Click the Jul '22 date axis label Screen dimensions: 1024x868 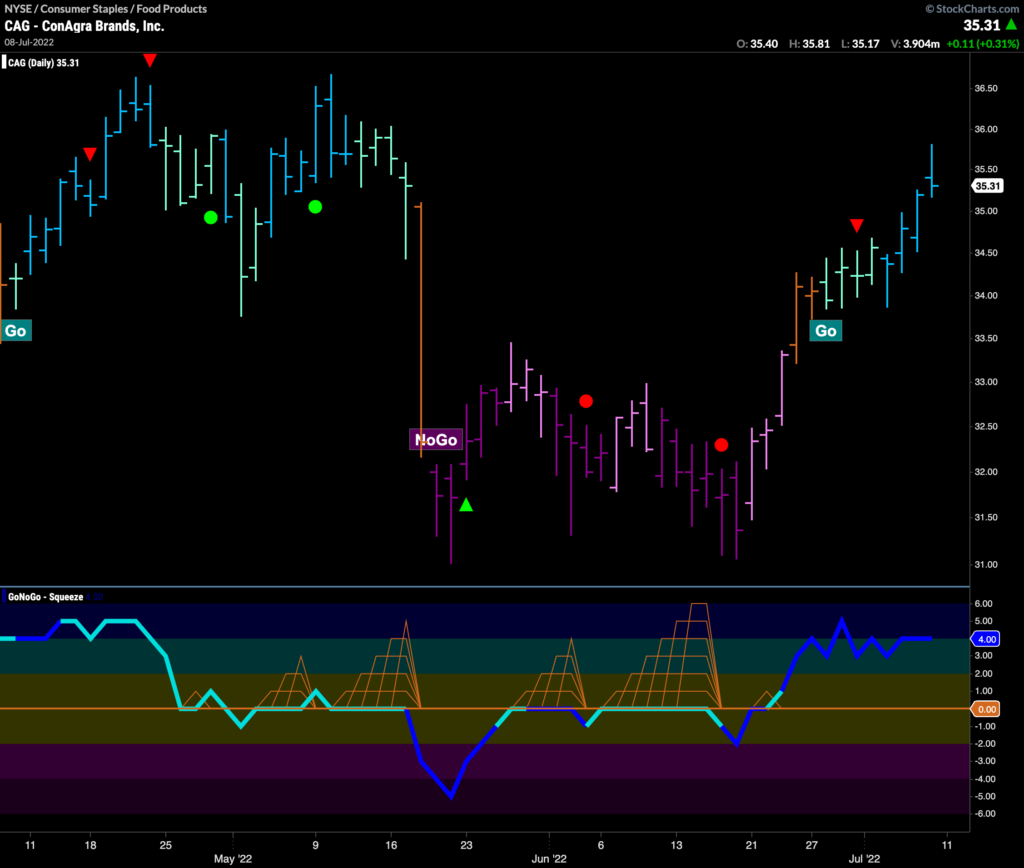864,859
